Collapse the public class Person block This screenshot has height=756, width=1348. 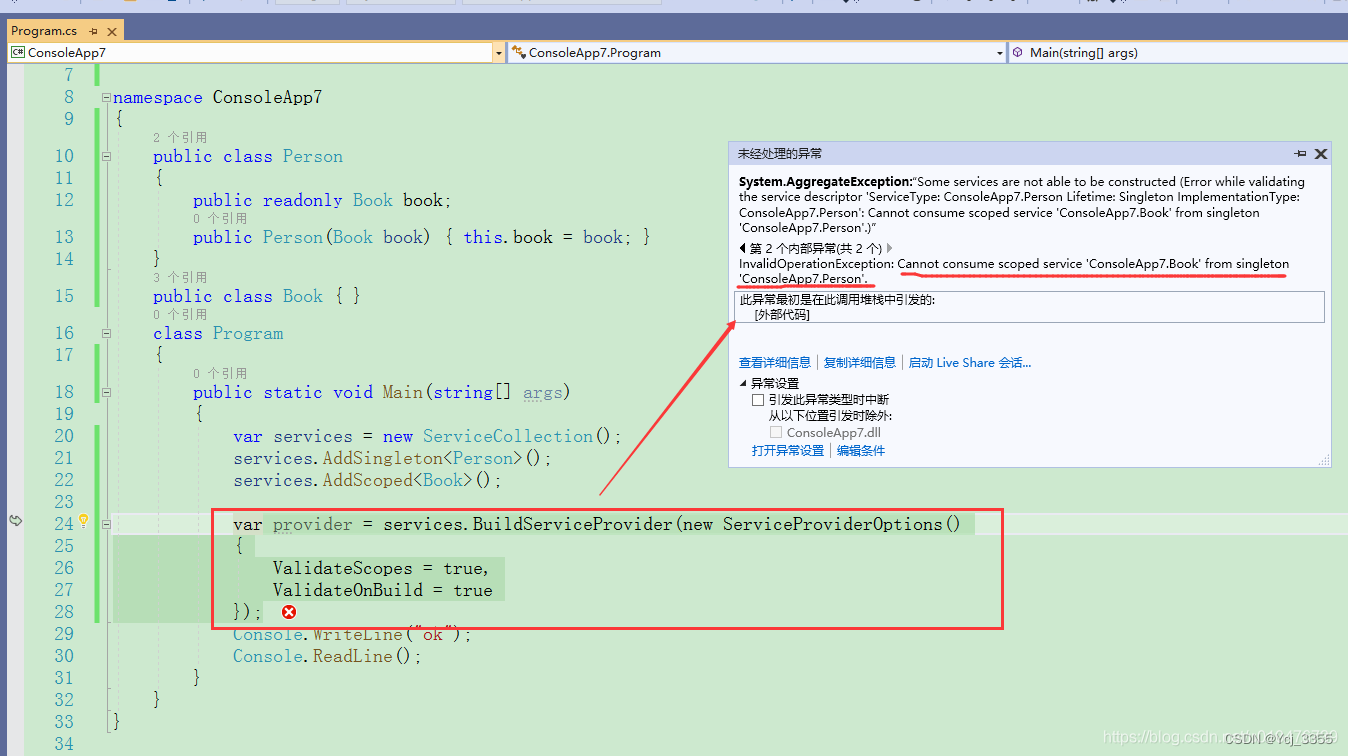pyautogui.click(x=106, y=156)
